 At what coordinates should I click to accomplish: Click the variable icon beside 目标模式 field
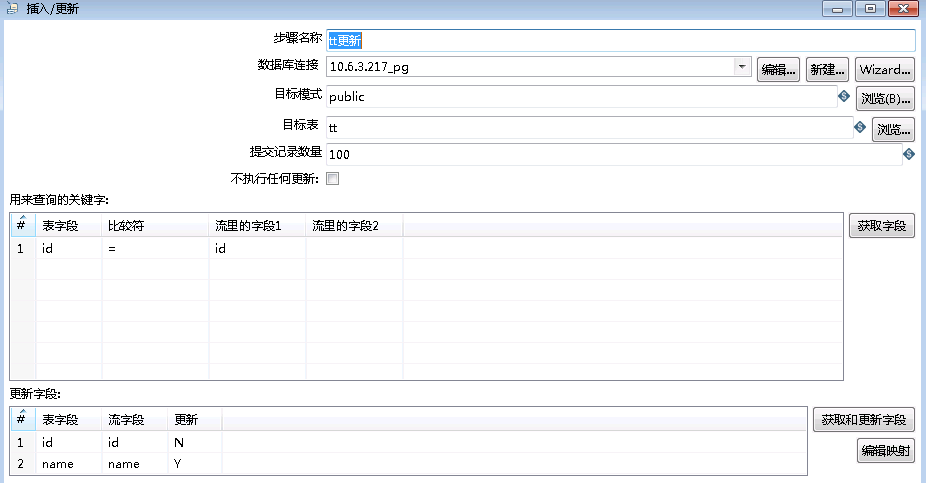pos(844,96)
